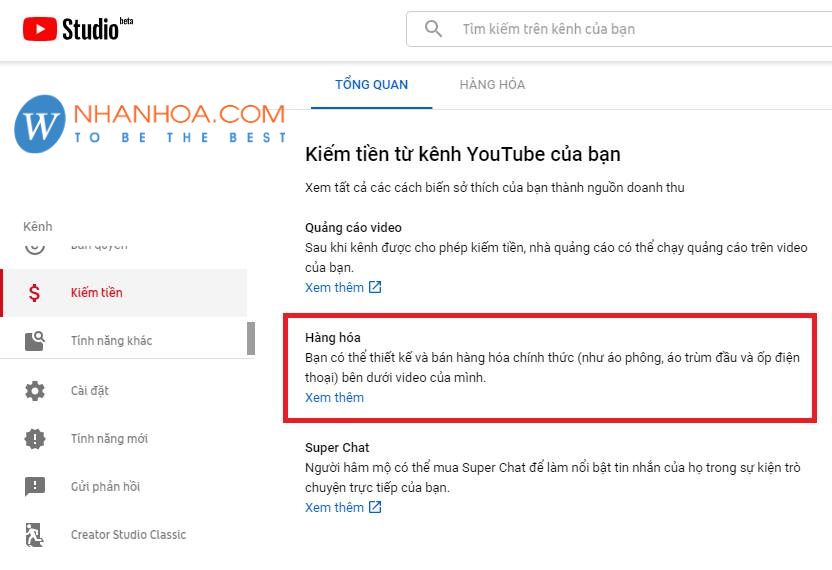Click external link icon under Quảng cáo video
The image size is (832, 570).
[375, 288]
